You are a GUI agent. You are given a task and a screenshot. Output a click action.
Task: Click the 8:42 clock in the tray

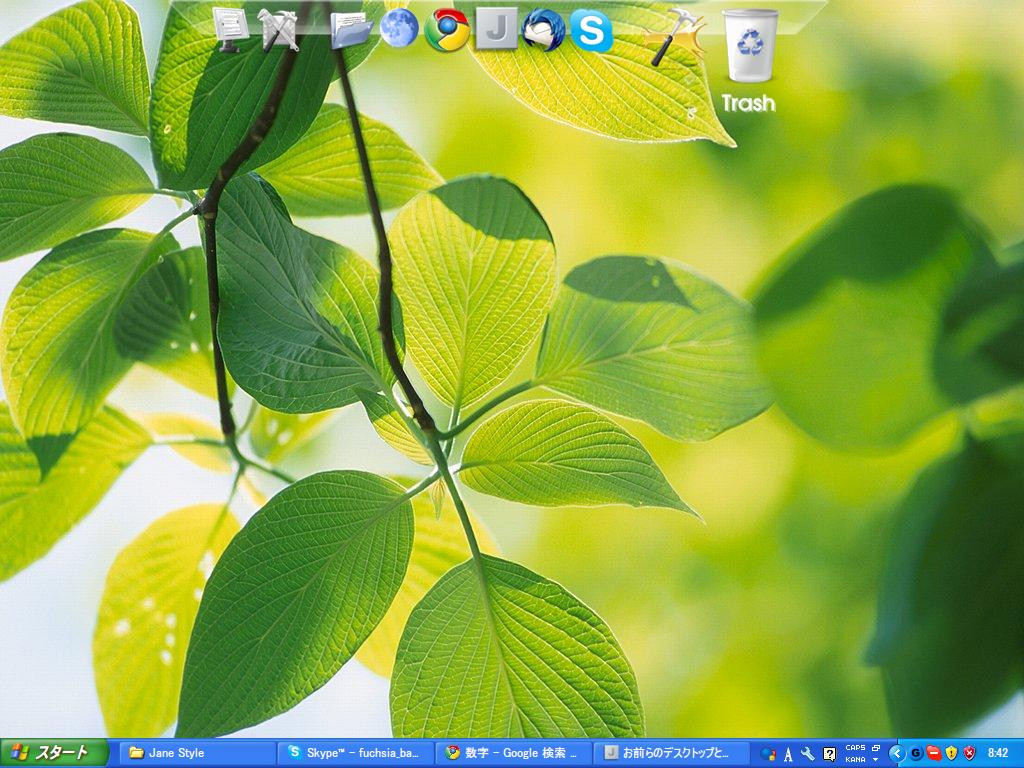pos(998,754)
